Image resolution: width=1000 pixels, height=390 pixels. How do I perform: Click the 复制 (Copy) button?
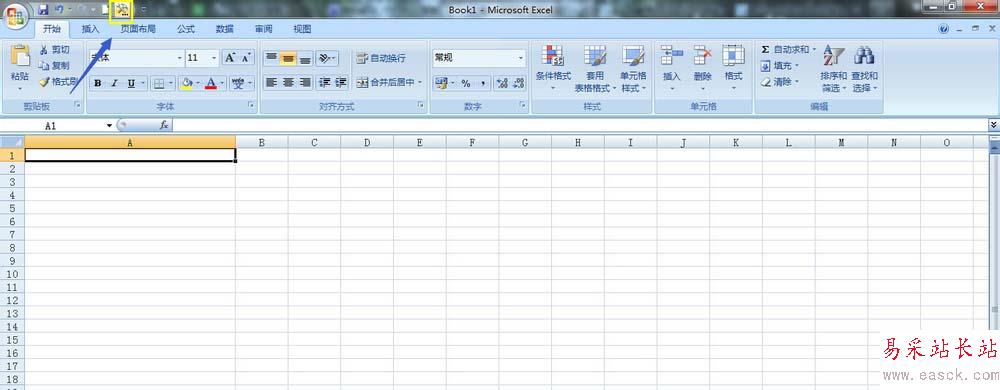[55, 66]
